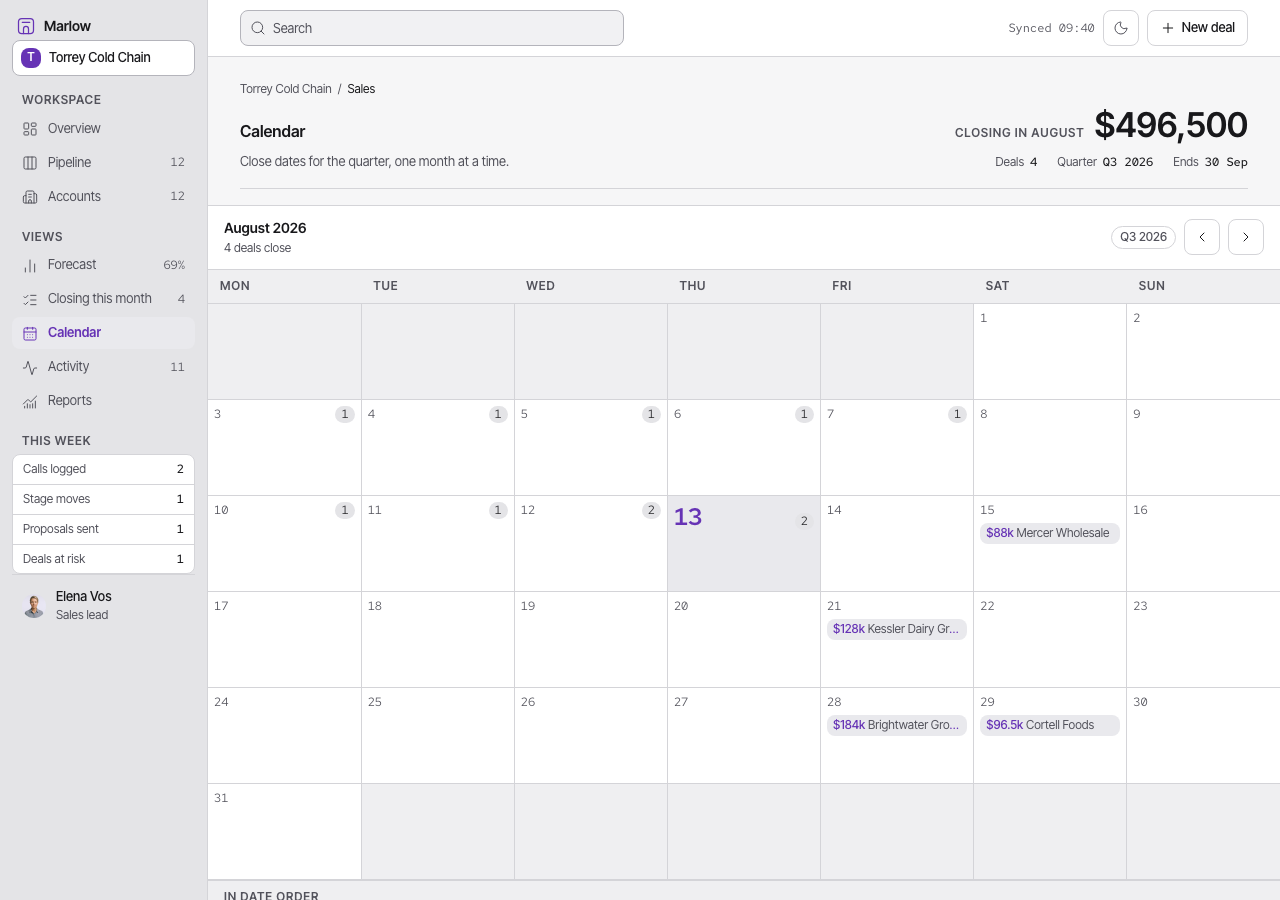The height and width of the screenshot is (900, 1280).
Task: Open the Reports view
Action: 103,401
